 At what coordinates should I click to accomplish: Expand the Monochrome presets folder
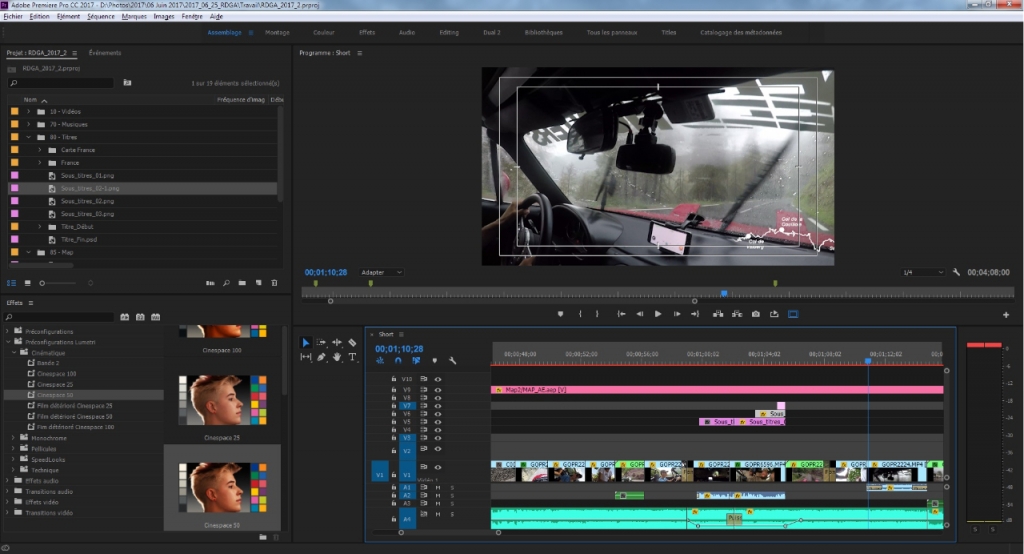click(14, 438)
